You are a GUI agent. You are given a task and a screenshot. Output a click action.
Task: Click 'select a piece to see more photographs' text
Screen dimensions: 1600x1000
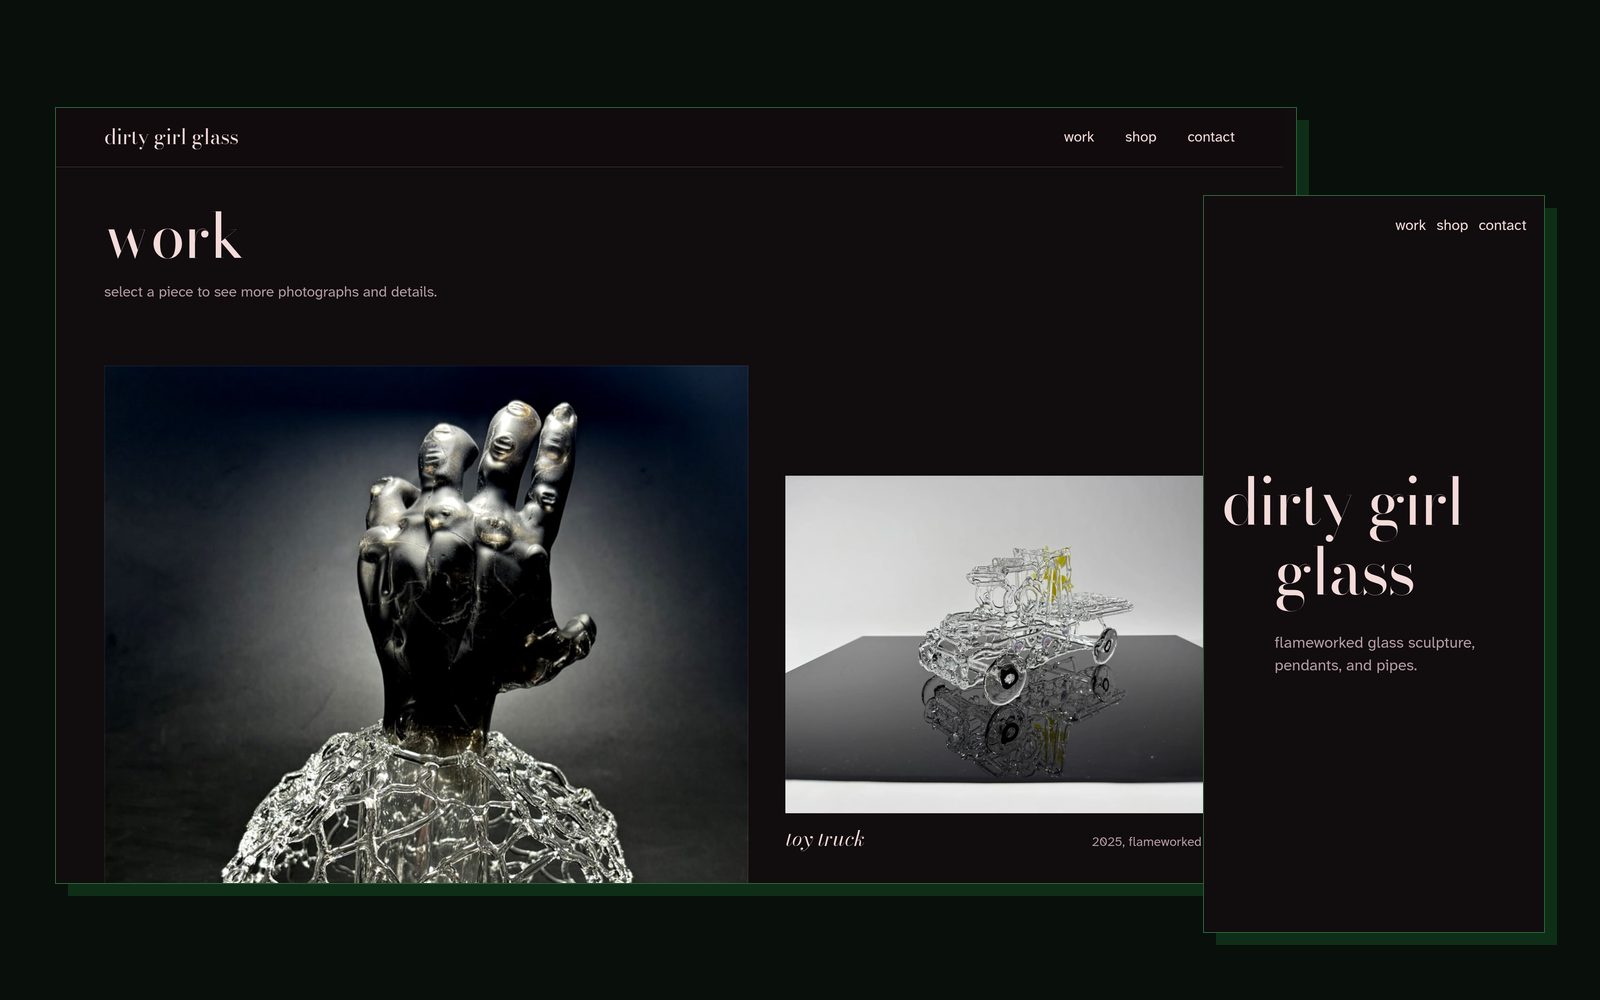tap(270, 292)
